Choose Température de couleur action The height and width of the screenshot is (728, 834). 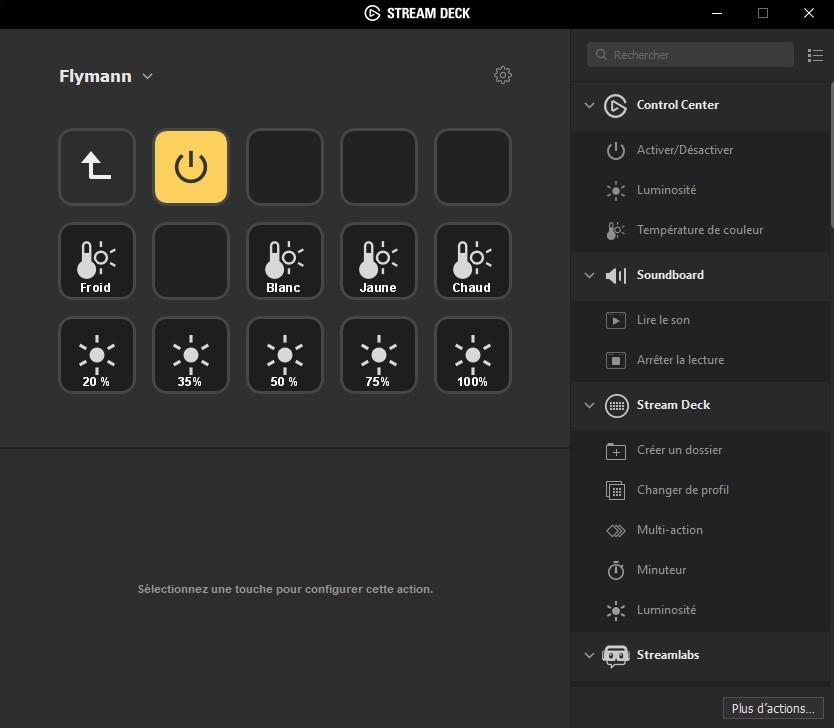(700, 230)
